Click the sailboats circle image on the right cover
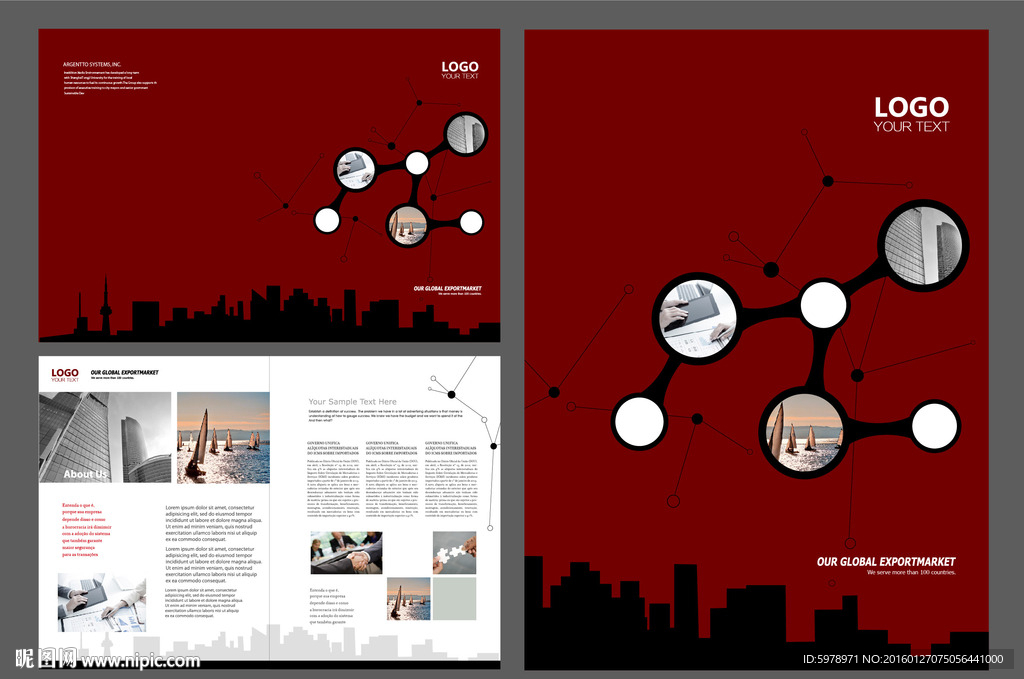The height and width of the screenshot is (679, 1024). coord(804,432)
